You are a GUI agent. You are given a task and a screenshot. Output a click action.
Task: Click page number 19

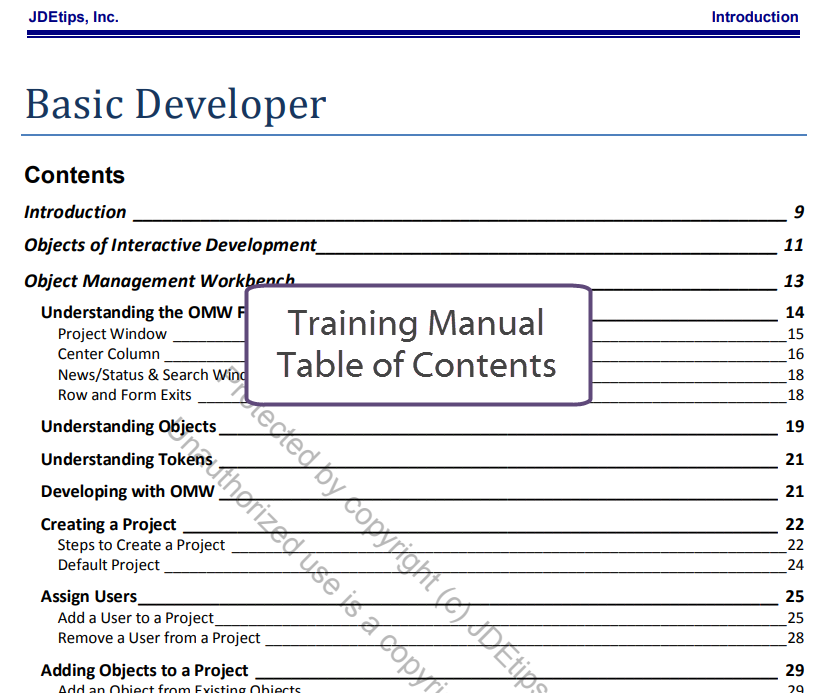(795, 426)
